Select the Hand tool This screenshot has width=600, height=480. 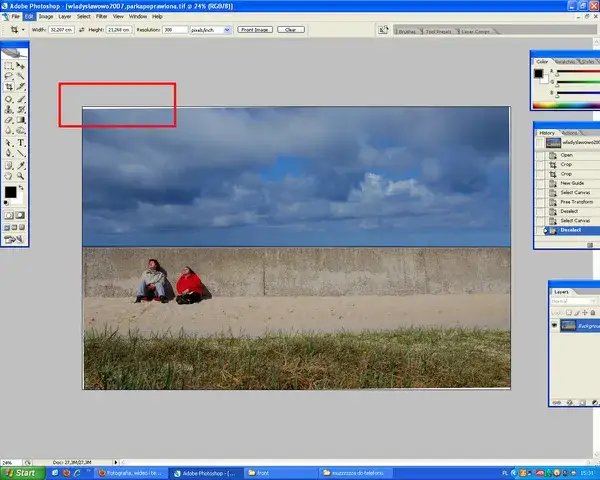(9, 176)
